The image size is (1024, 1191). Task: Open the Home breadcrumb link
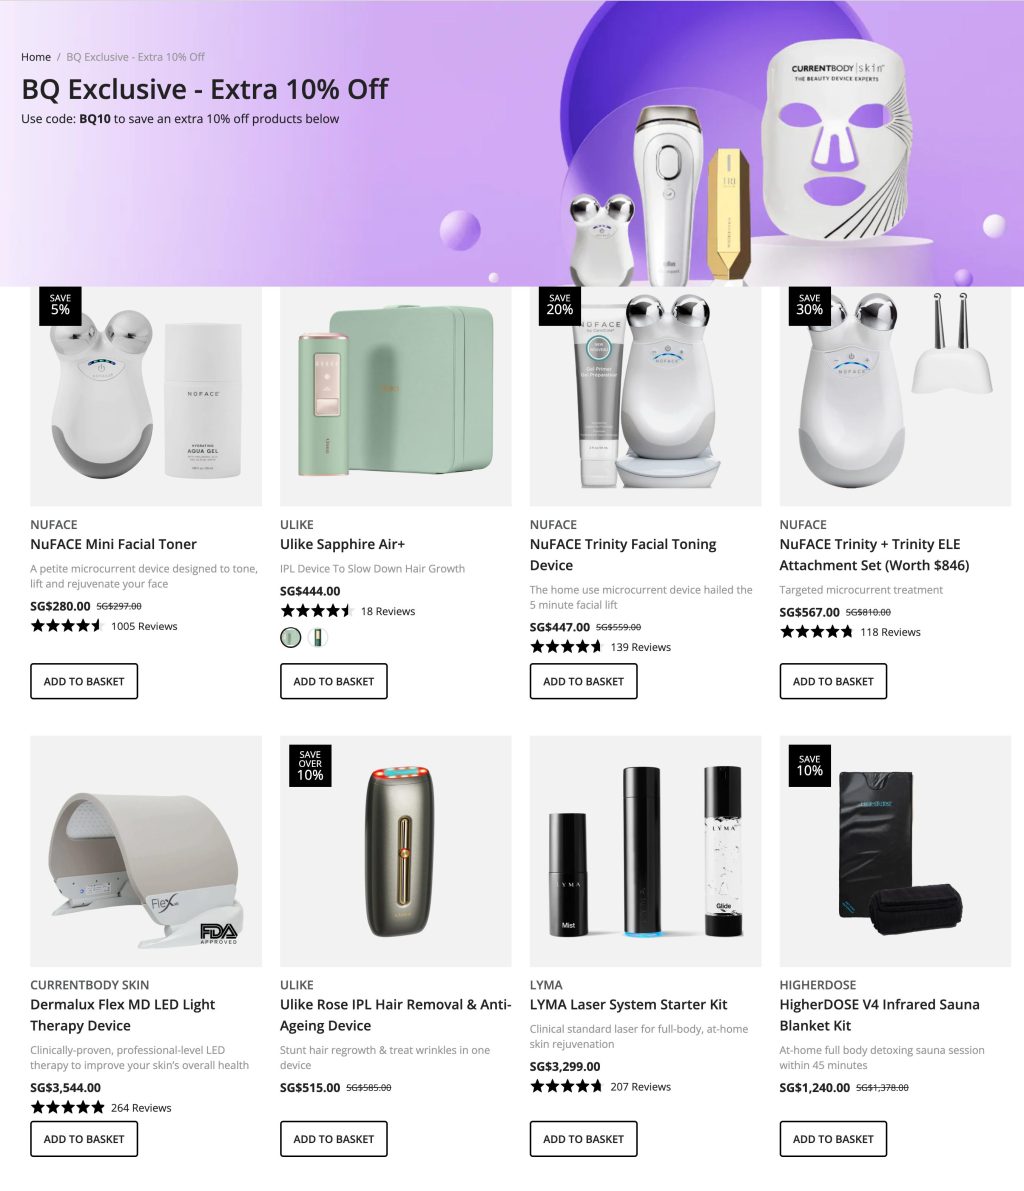pos(36,57)
